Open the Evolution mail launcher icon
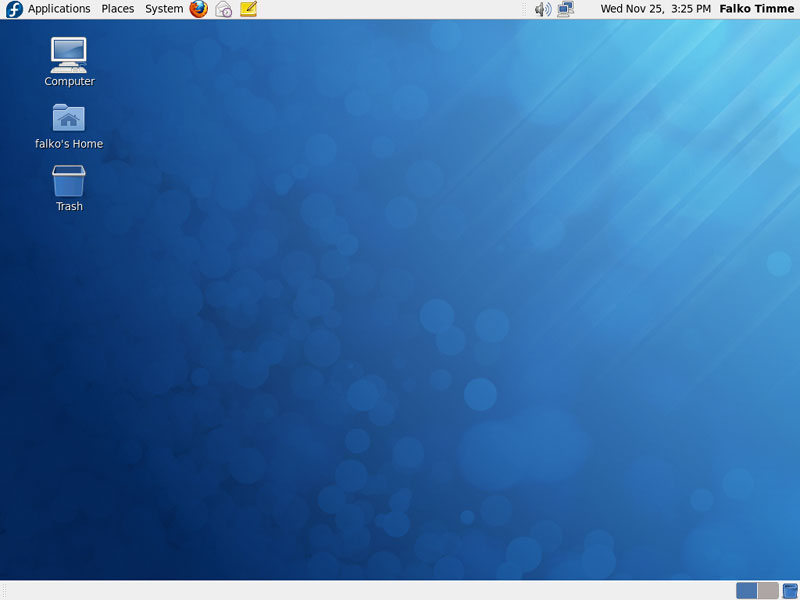This screenshot has width=800, height=600. tap(223, 9)
